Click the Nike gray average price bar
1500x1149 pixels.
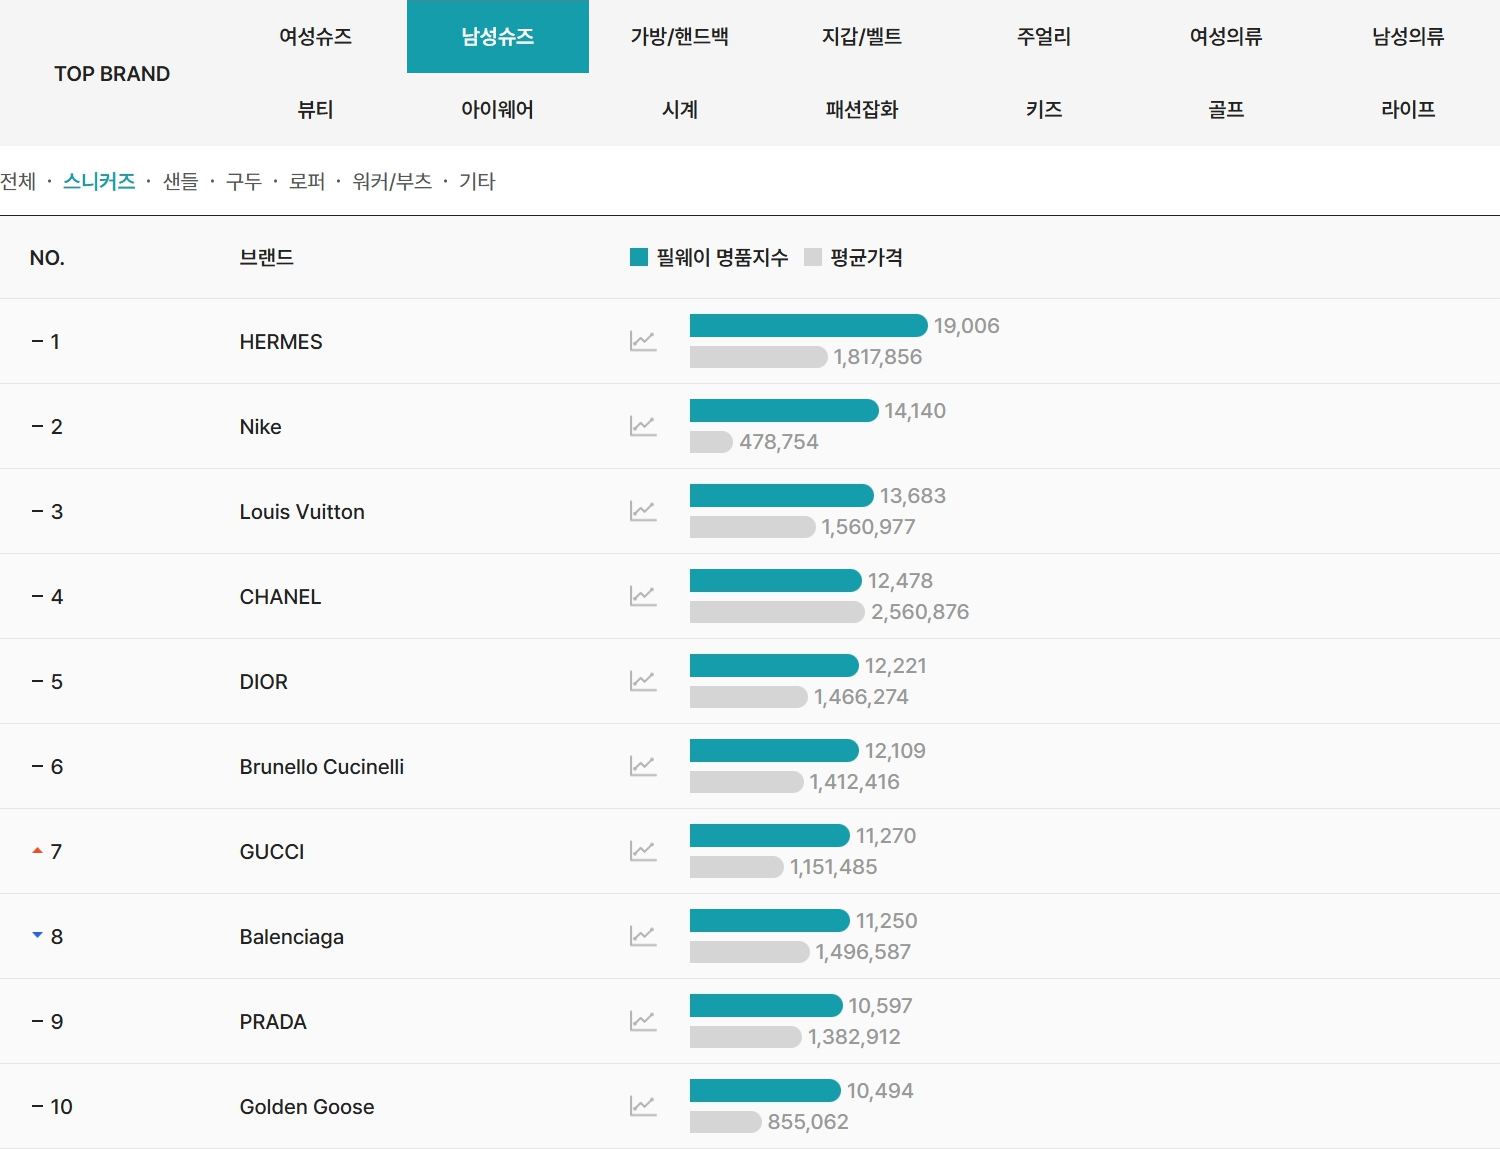point(711,441)
